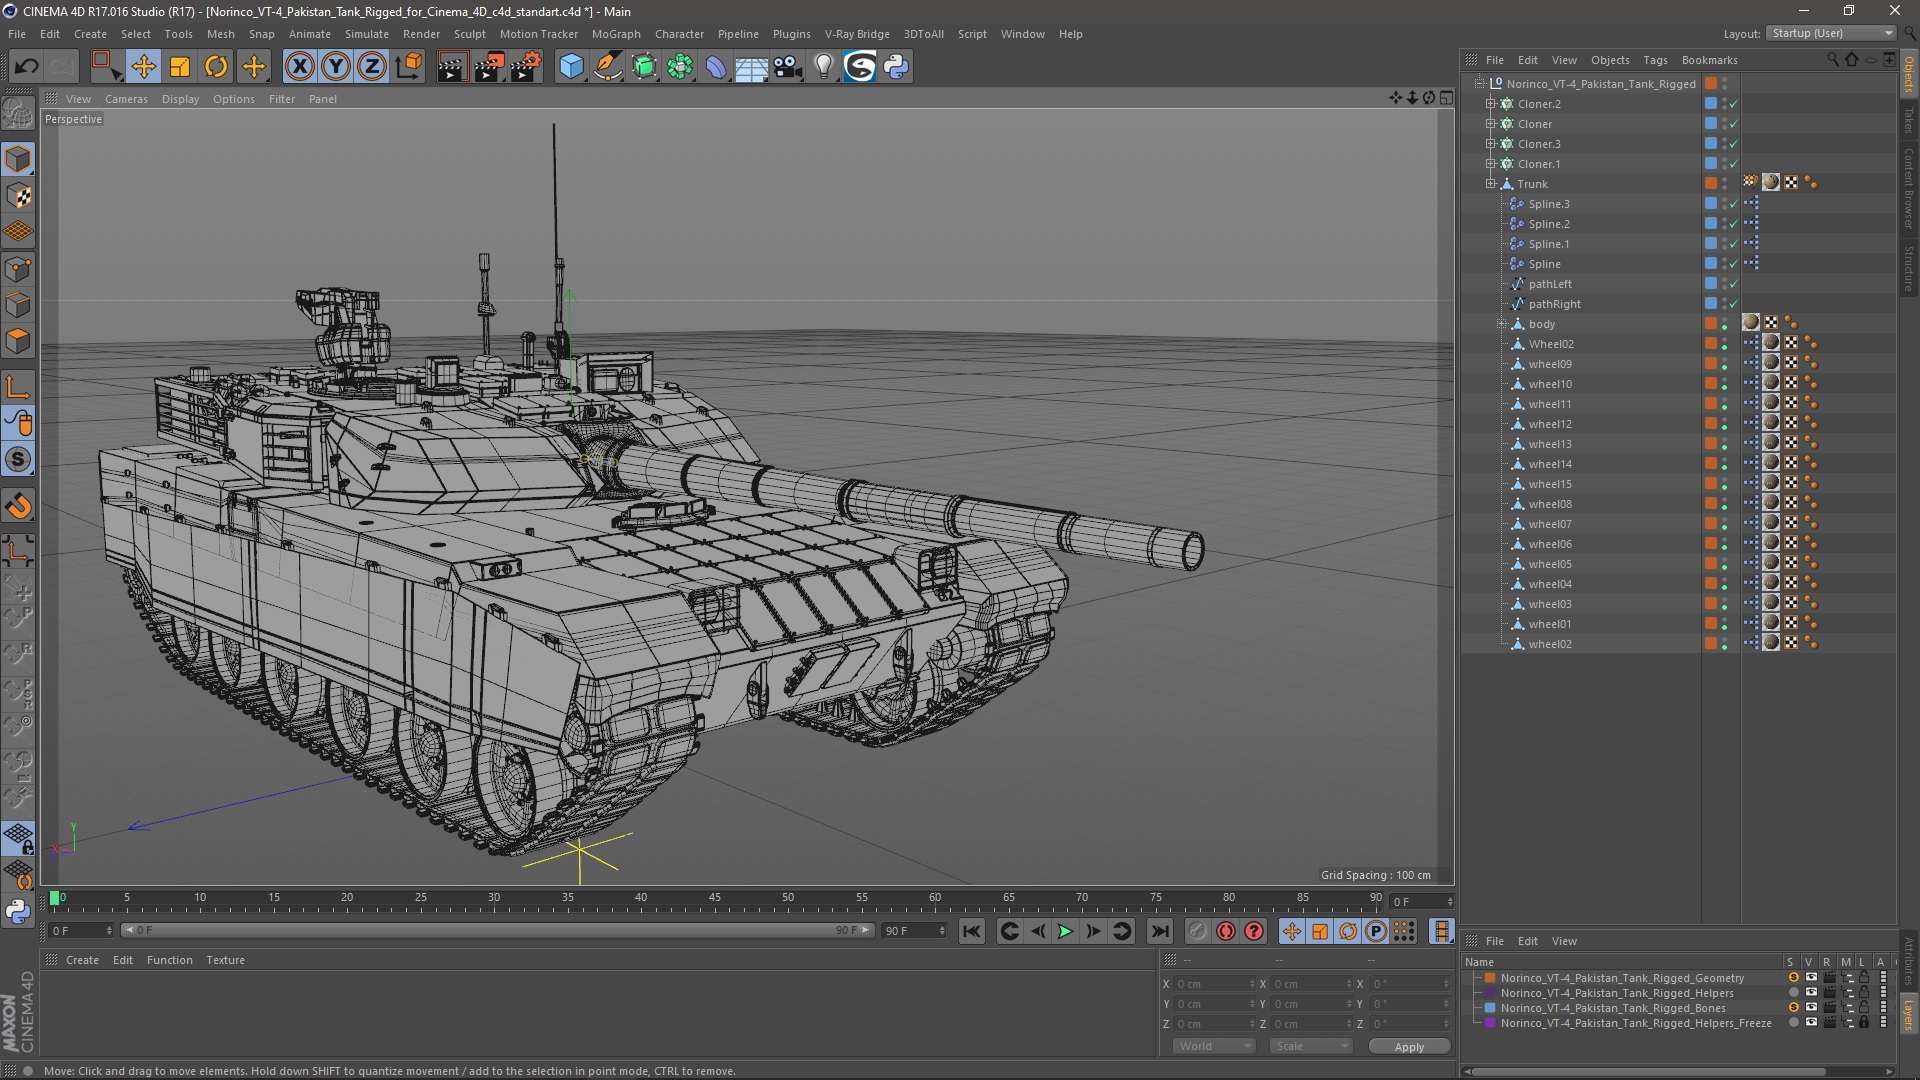
Task: Click the Camera perspective icon
Action: [x=73, y=119]
